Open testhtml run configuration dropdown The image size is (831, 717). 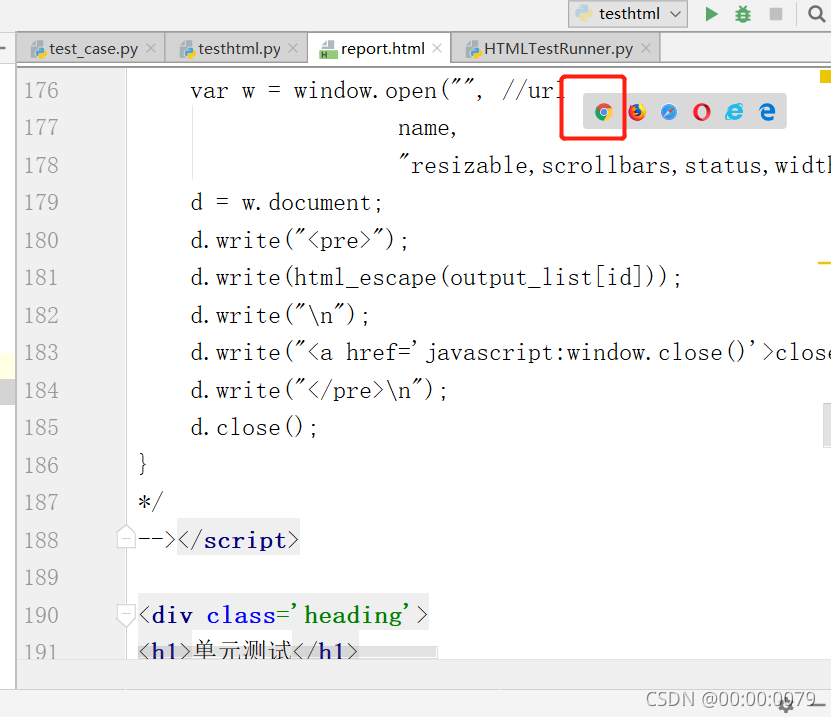coord(628,14)
